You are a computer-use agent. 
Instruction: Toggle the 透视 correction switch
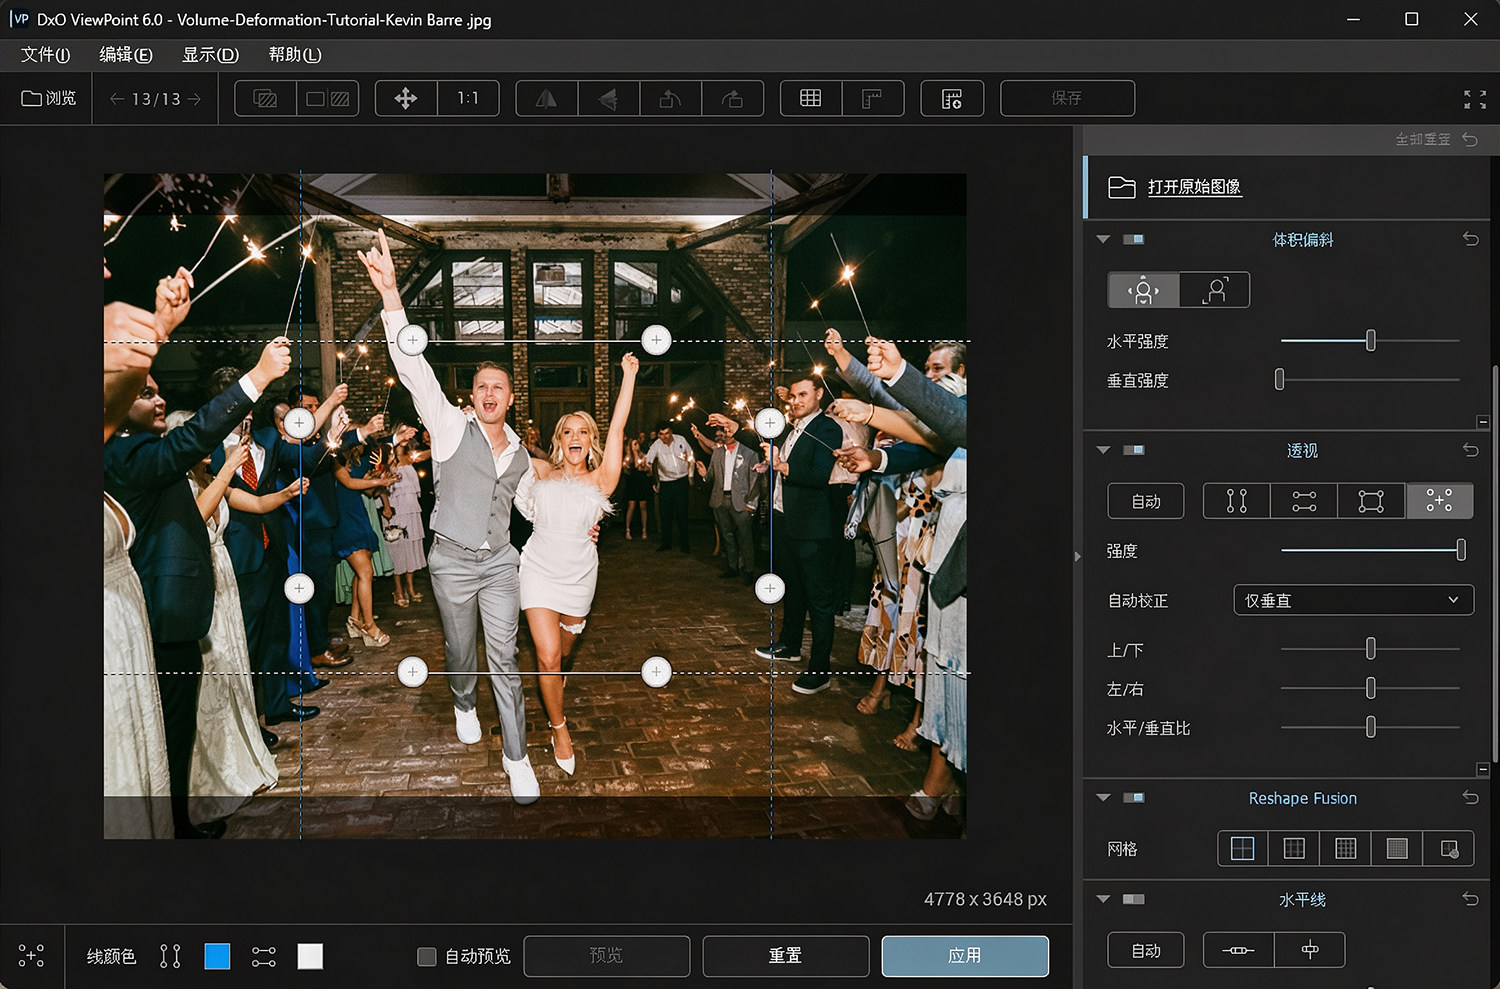click(1134, 450)
